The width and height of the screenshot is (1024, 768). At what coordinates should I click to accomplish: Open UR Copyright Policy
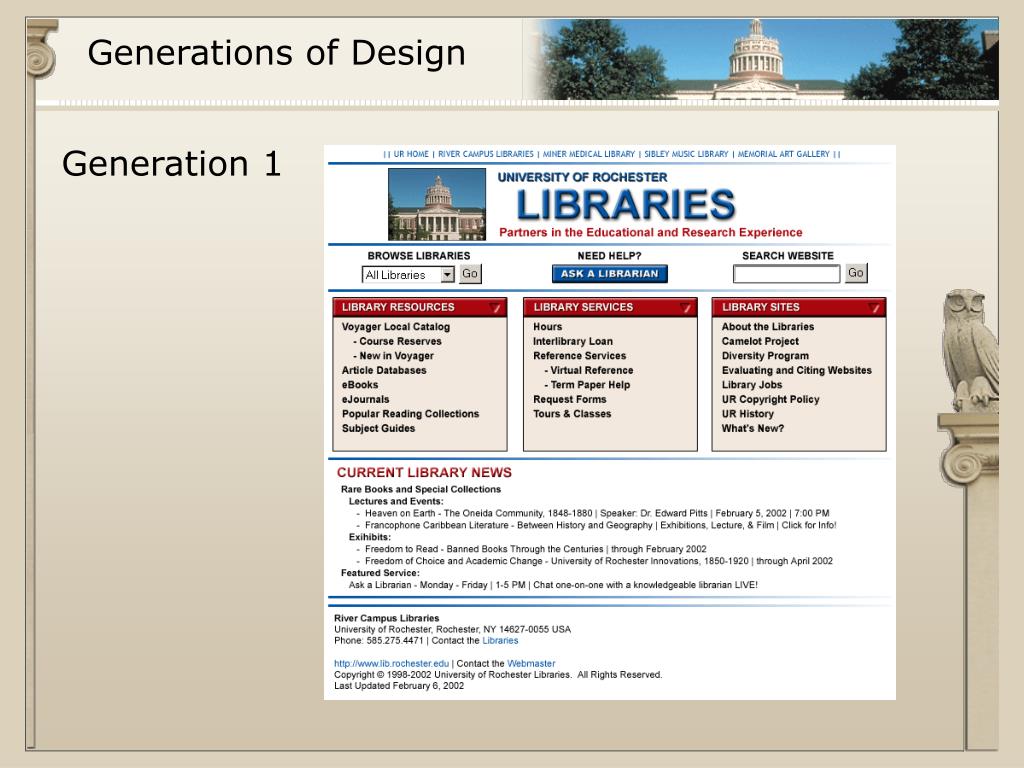(770, 399)
